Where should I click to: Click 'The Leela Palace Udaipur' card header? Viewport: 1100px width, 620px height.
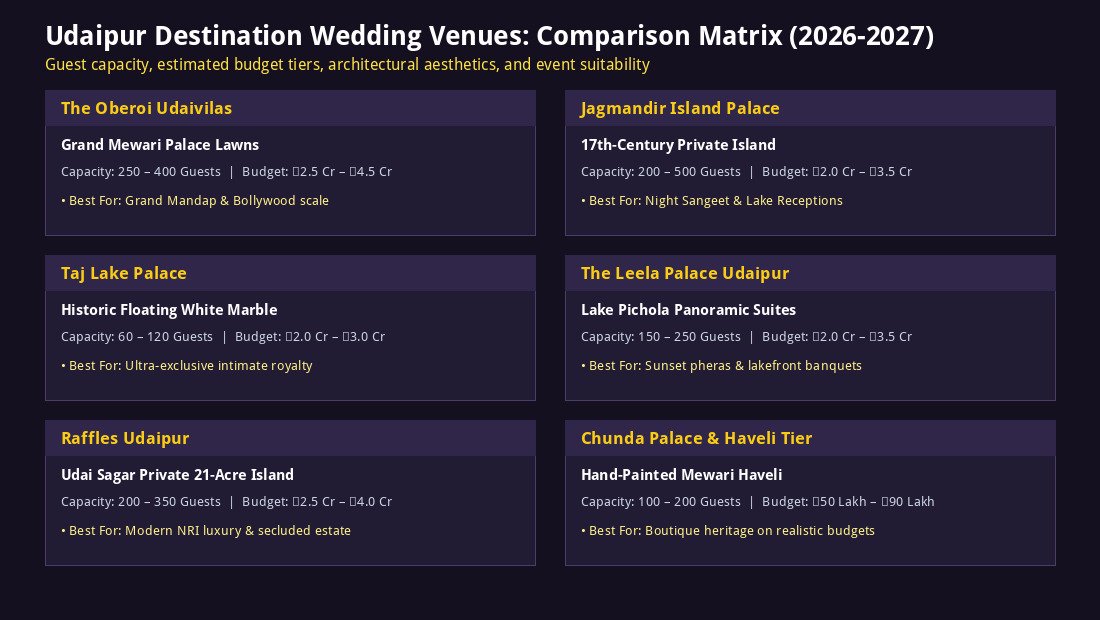pos(810,273)
